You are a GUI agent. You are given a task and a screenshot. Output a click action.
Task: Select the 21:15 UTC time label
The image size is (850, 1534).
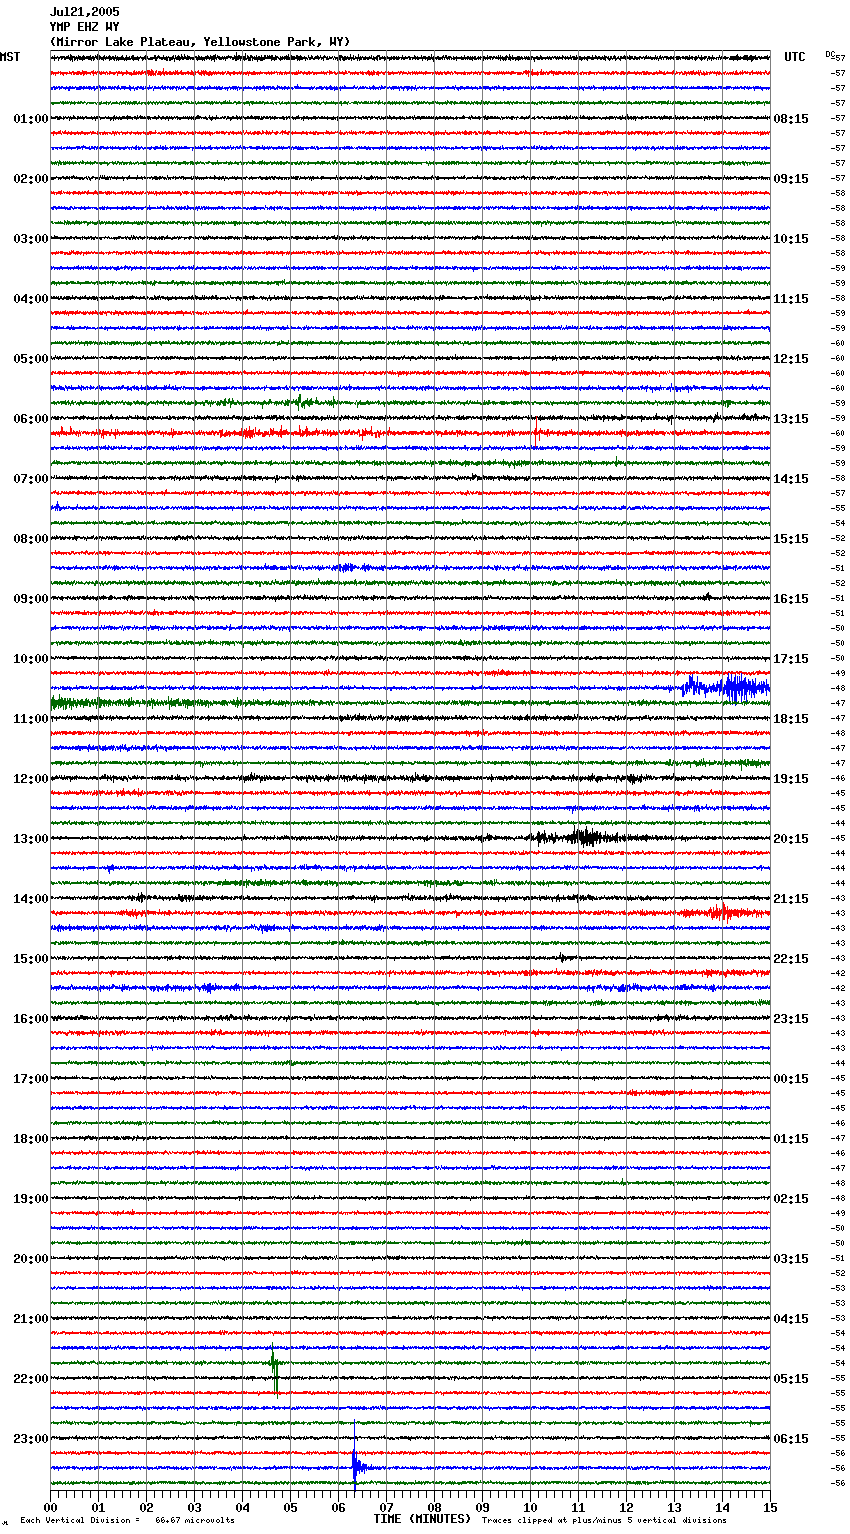[791, 899]
